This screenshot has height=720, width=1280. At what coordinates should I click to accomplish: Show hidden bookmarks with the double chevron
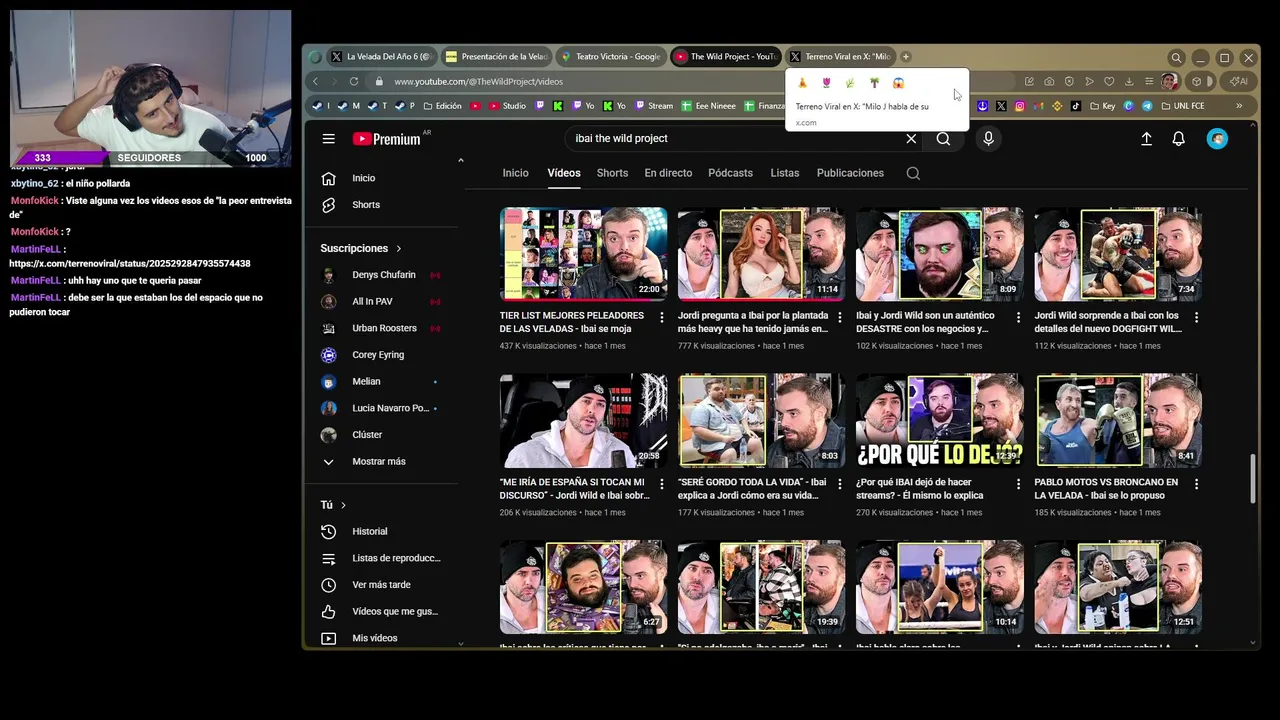click(x=1239, y=106)
